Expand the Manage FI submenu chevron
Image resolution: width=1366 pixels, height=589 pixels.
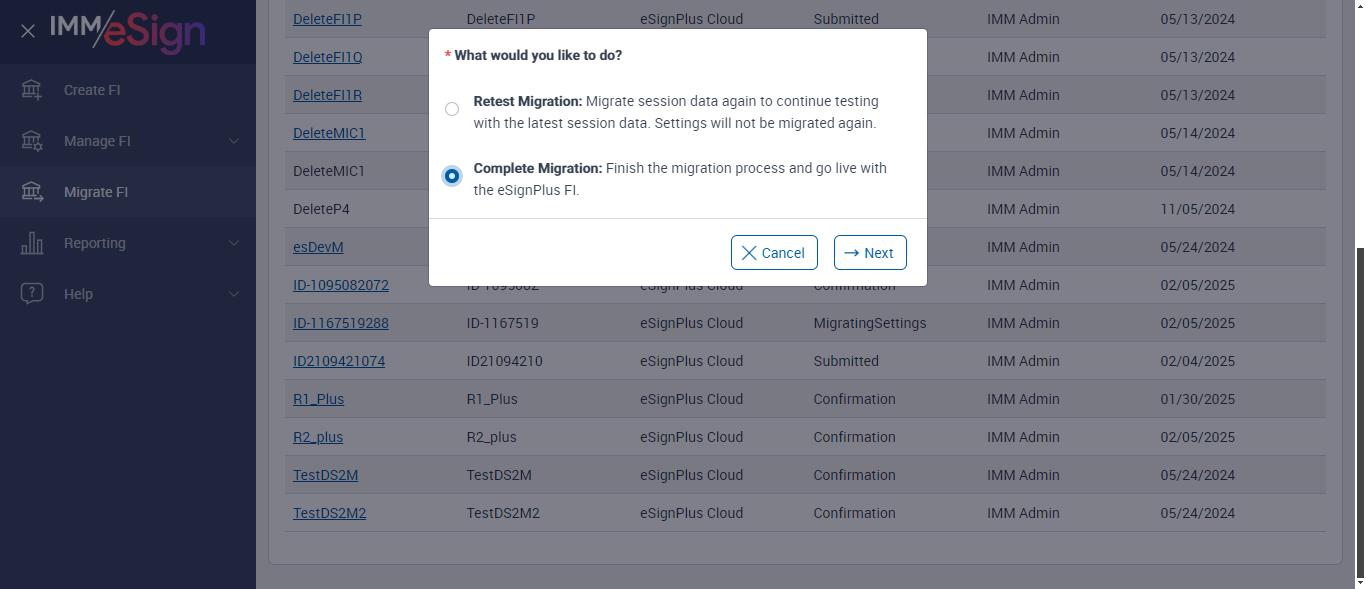(234, 141)
